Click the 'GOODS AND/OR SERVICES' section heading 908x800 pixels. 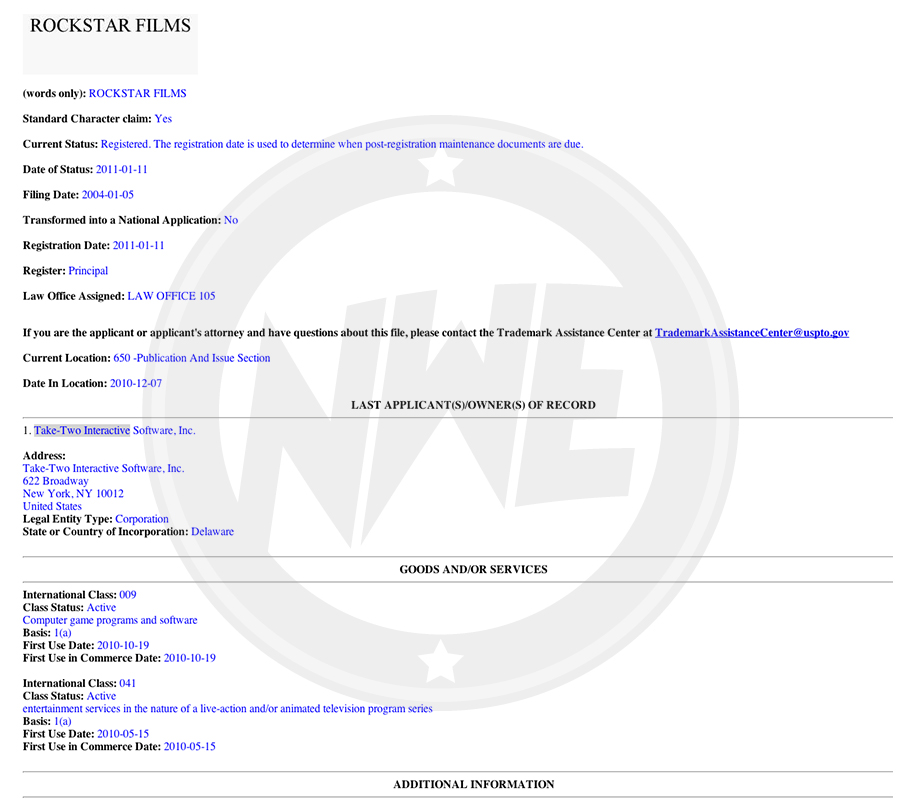473,569
